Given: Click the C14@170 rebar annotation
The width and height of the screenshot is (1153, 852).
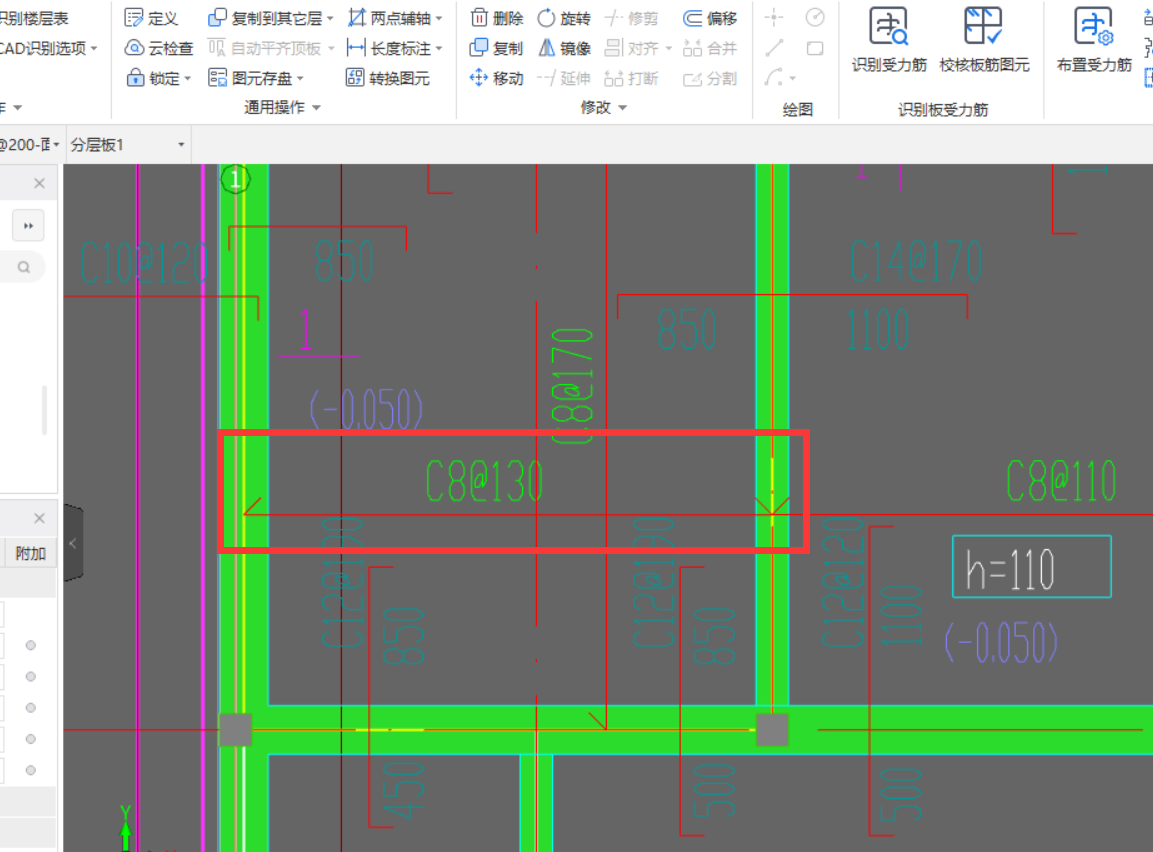Looking at the screenshot, I should (x=915, y=261).
